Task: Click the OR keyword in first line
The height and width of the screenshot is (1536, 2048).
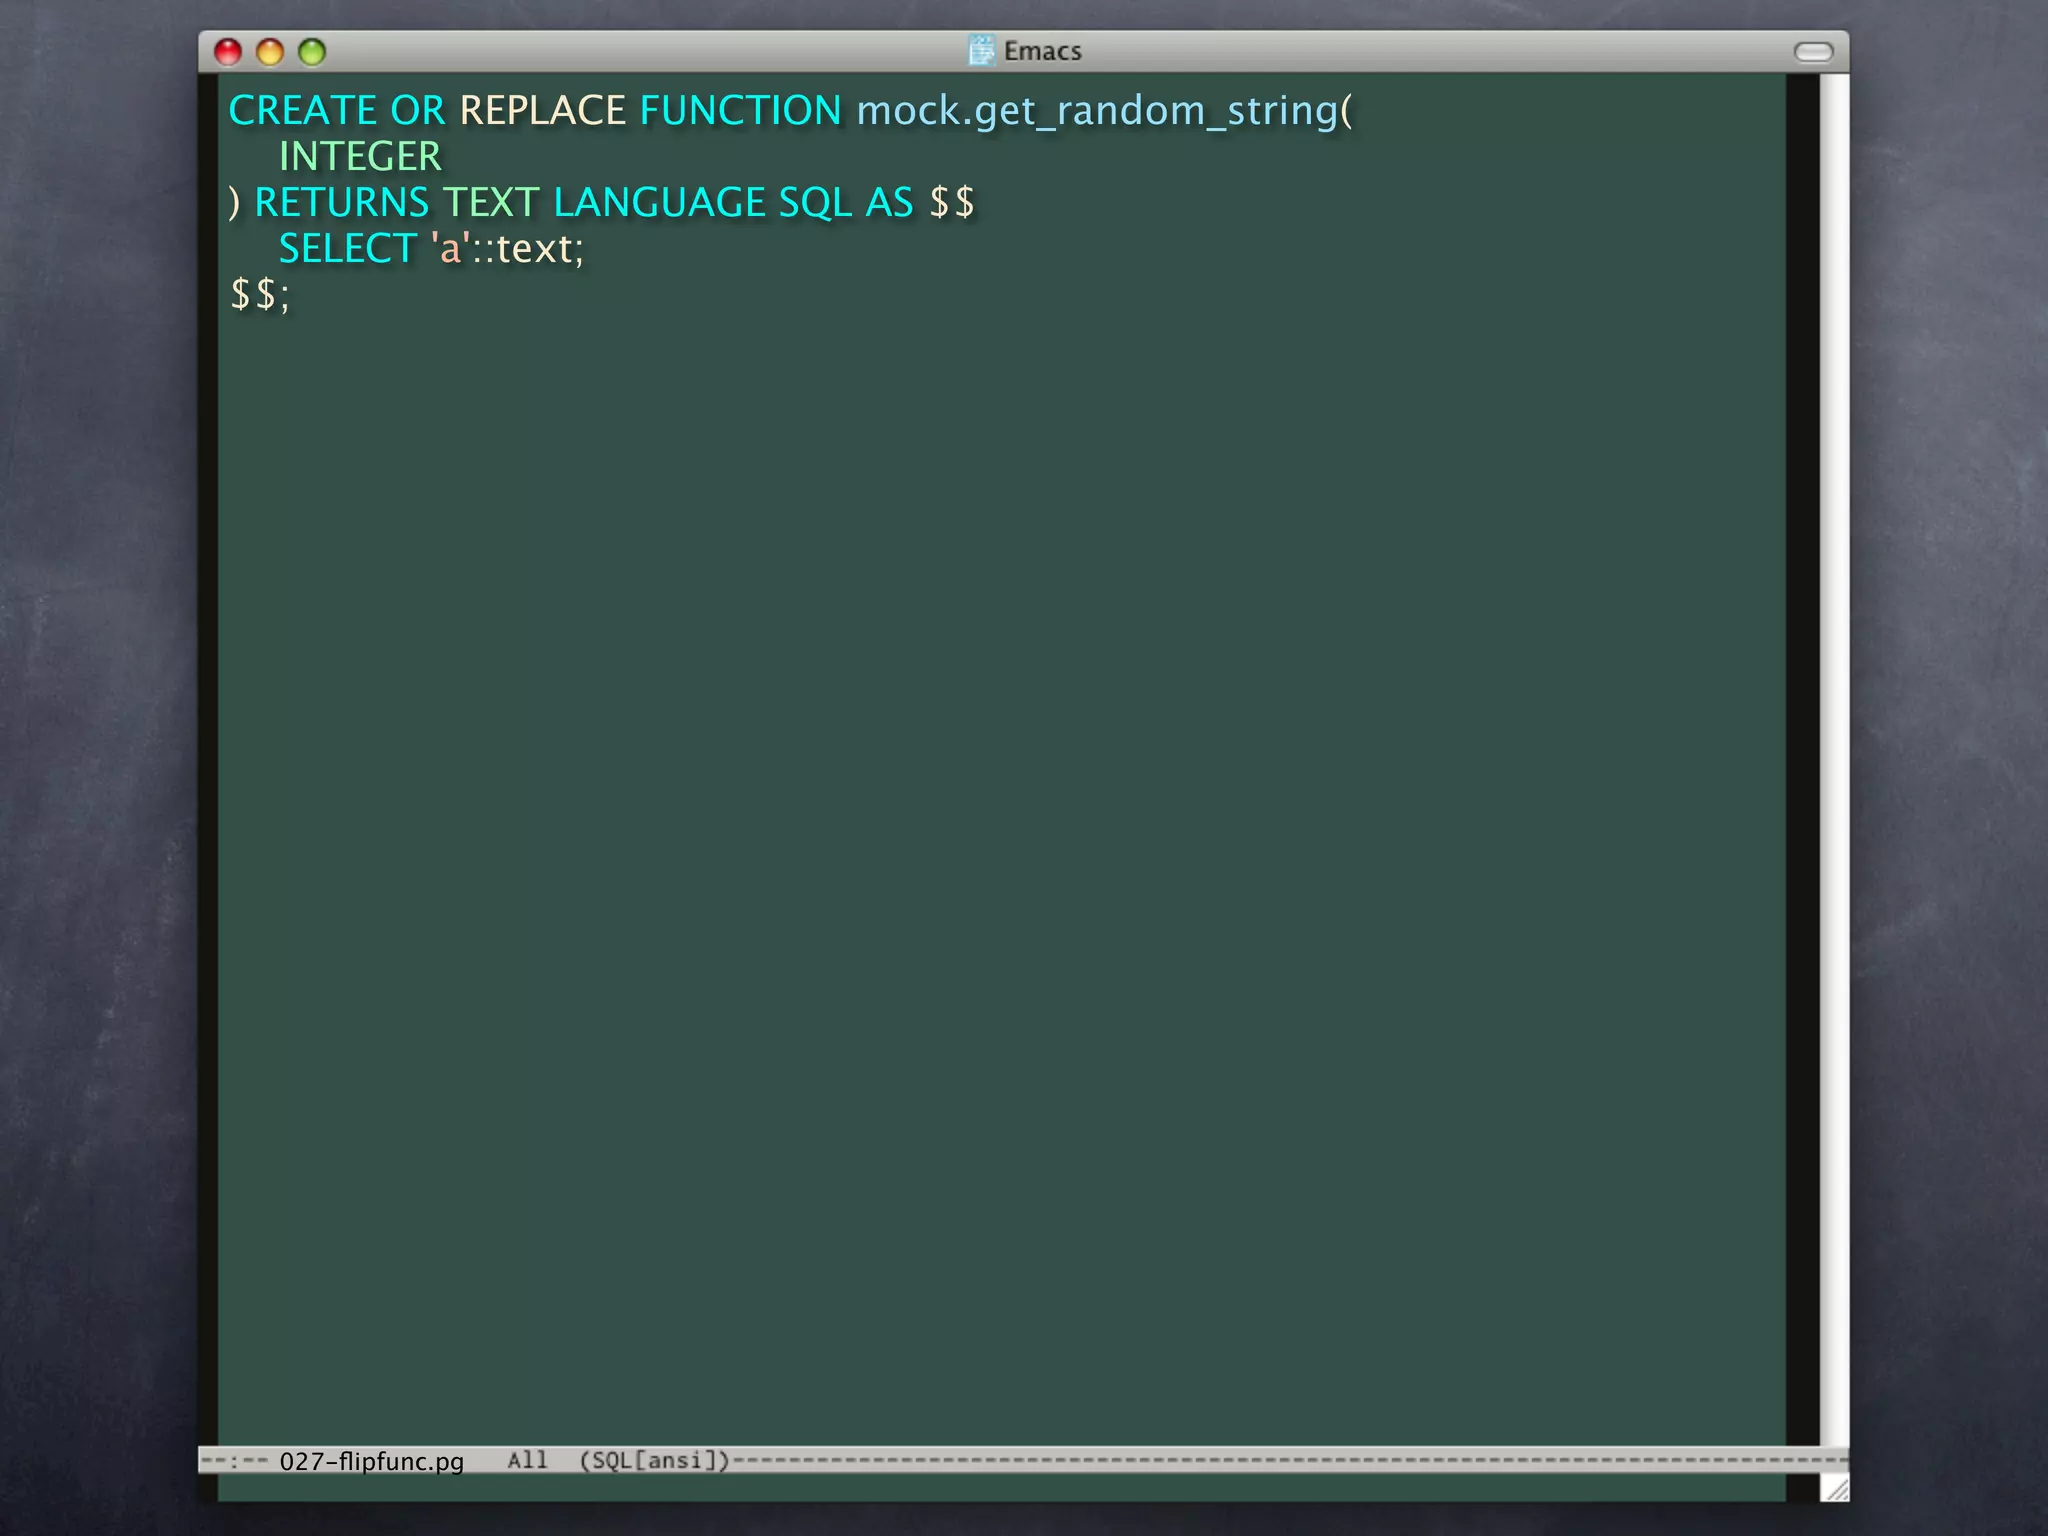Action: (418, 110)
